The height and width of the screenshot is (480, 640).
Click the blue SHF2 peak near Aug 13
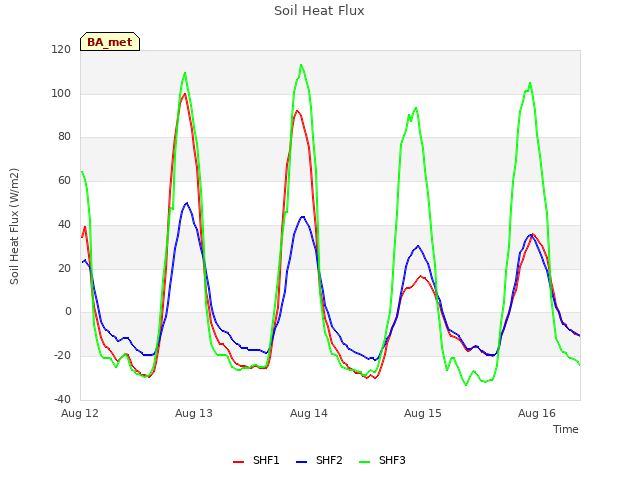click(187, 202)
